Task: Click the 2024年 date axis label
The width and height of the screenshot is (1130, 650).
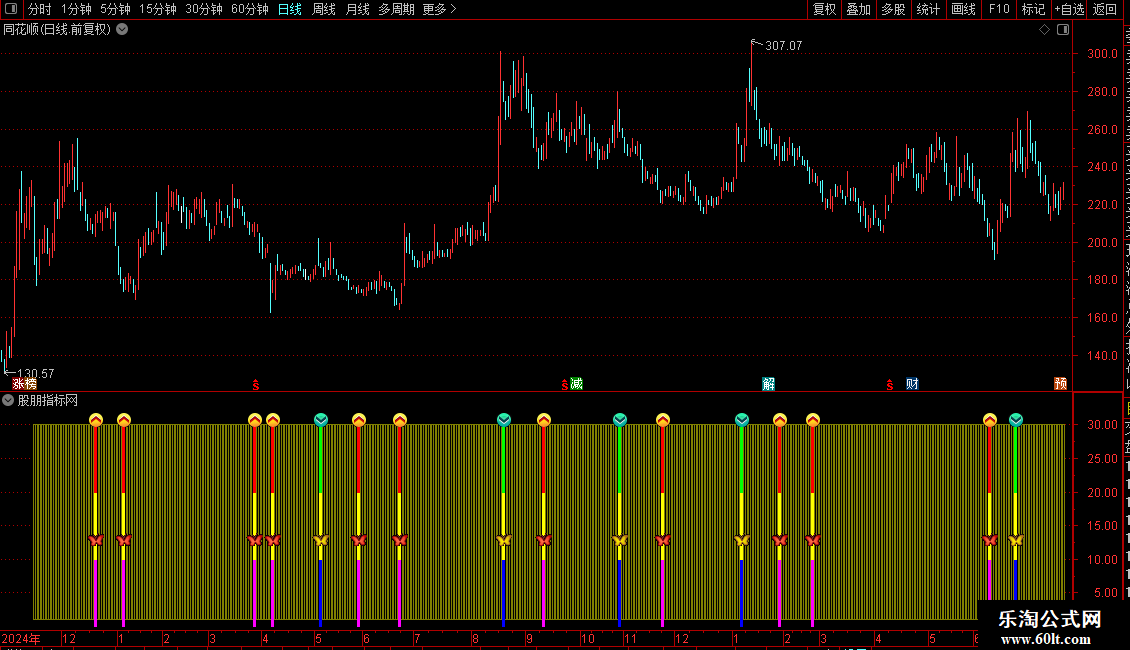Action: tap(21, 638)
